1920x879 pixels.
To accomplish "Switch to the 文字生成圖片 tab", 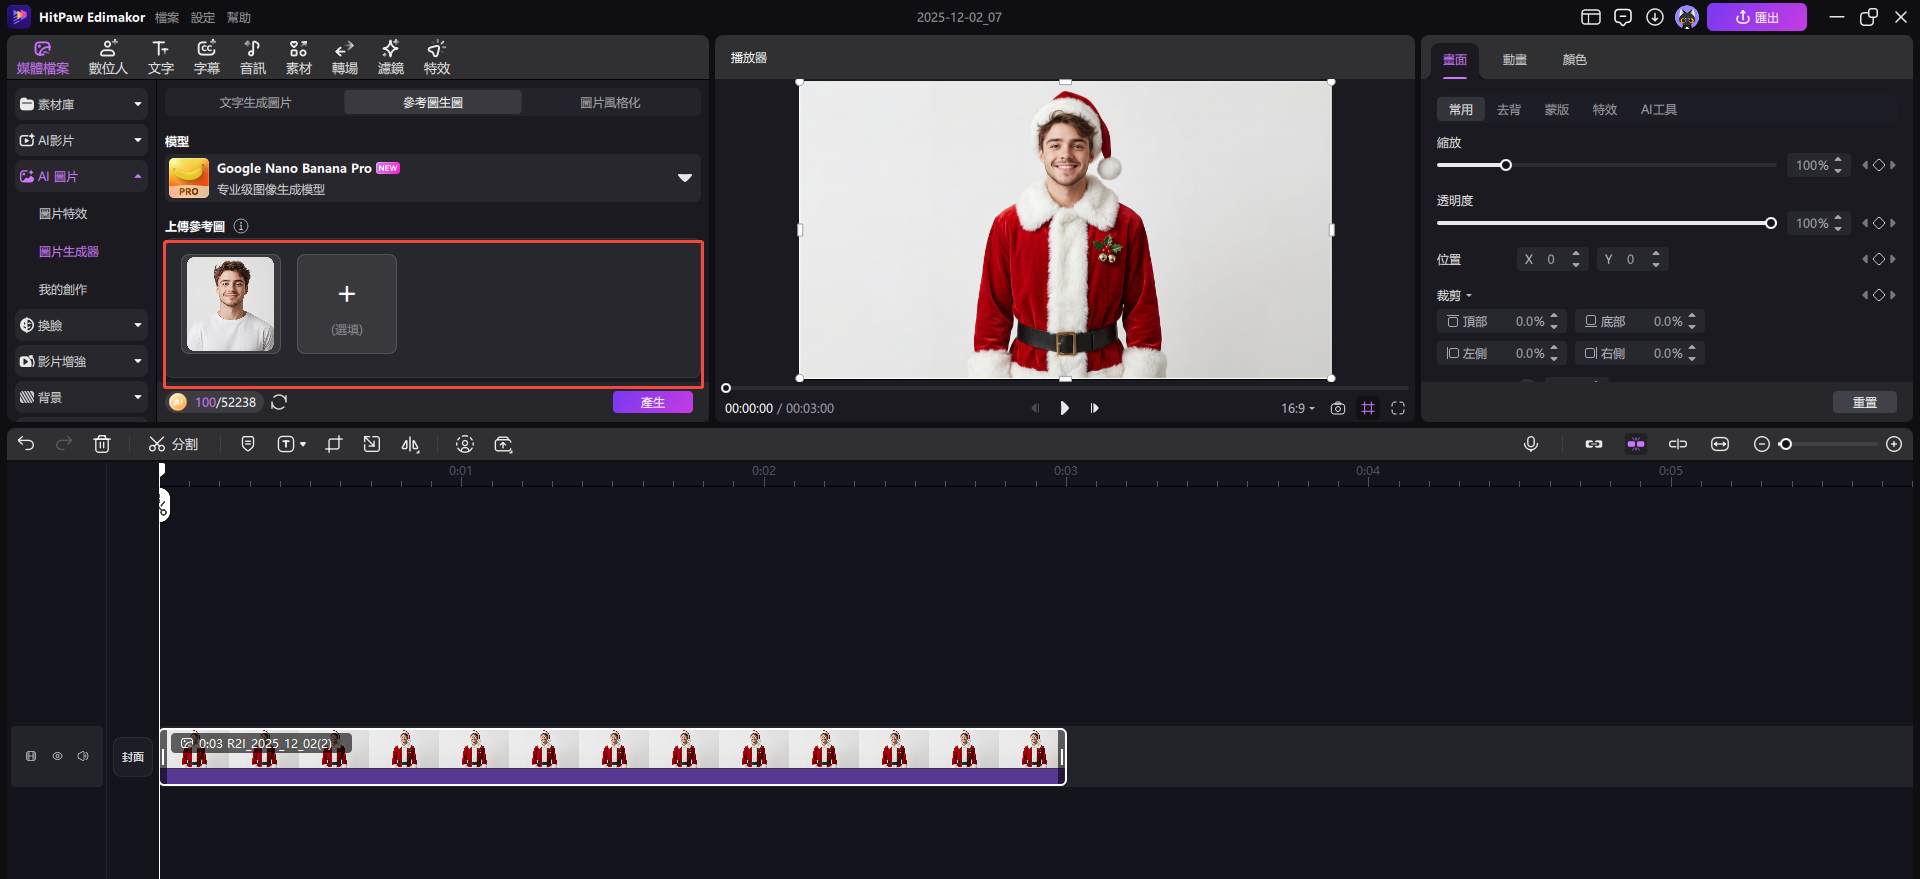I will (255, 103).
